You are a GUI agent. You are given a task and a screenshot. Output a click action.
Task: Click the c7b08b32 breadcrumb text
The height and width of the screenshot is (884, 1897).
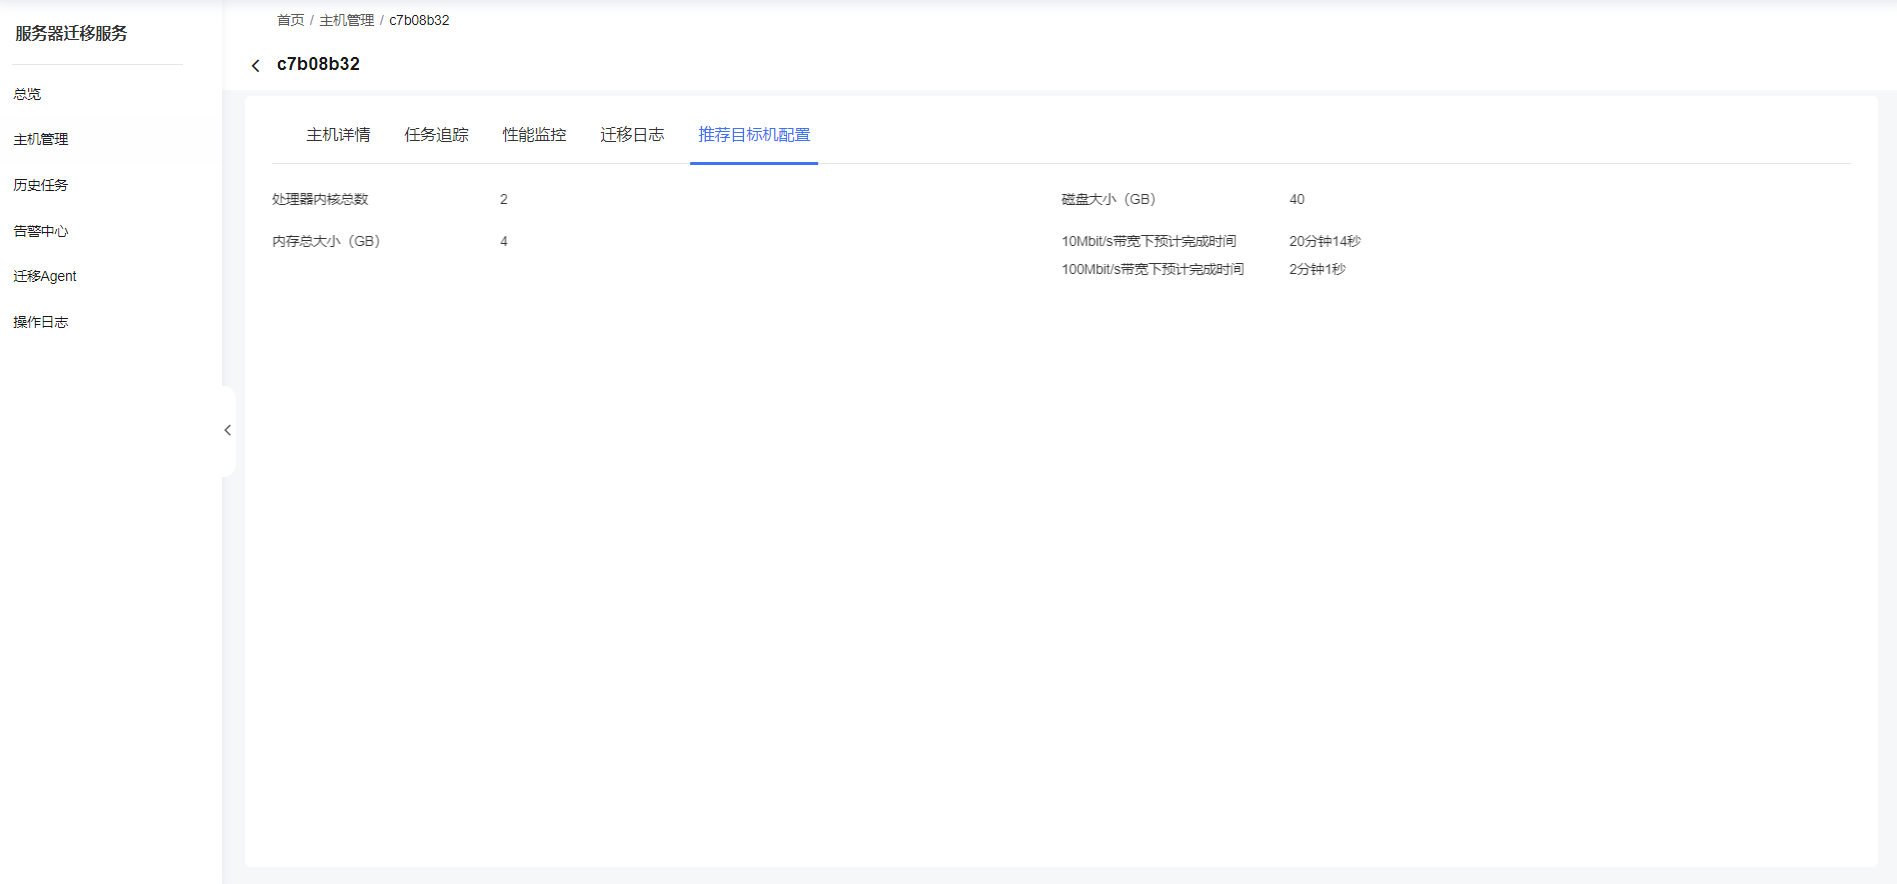point(419,20)
